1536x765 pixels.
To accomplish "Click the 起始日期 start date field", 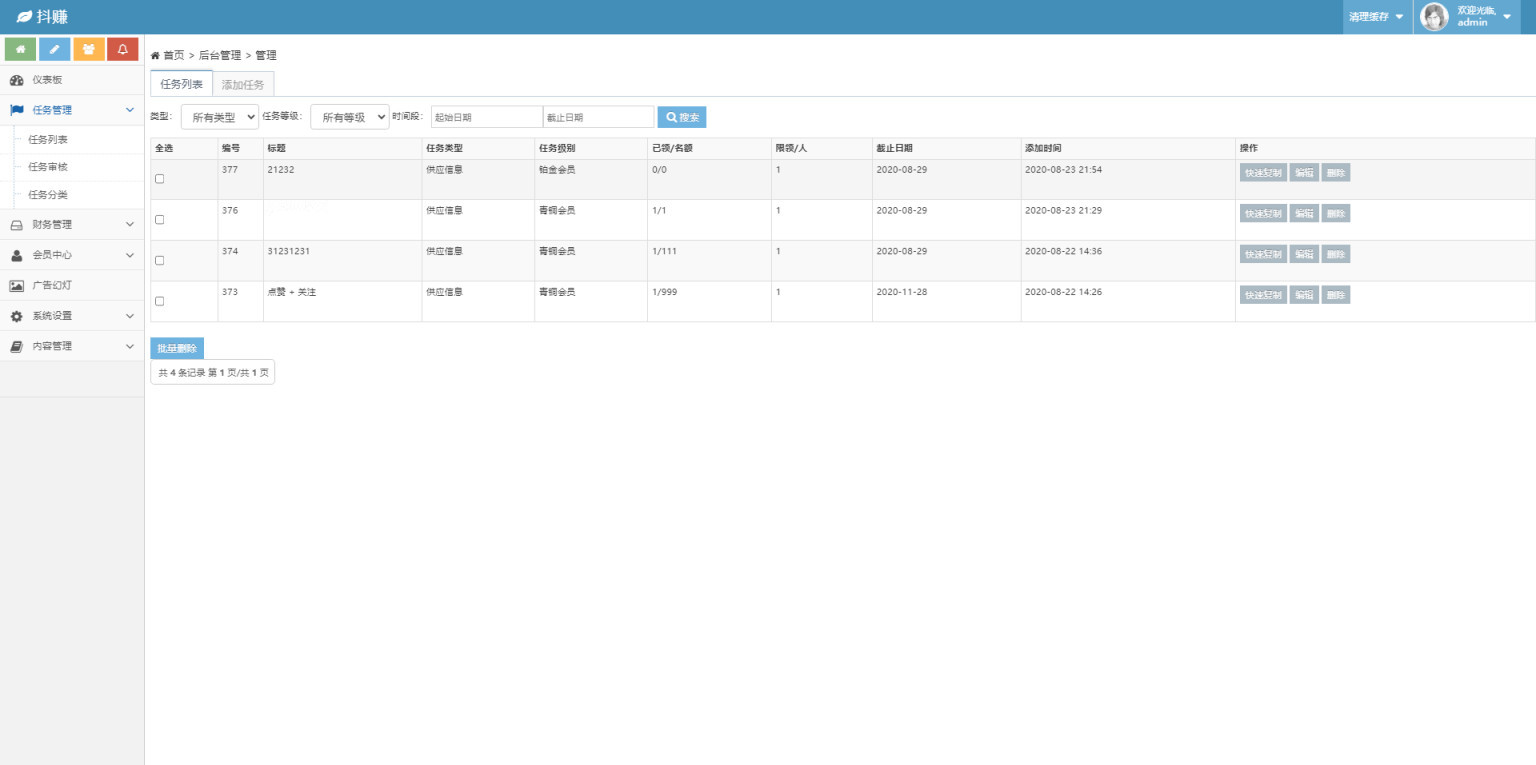I will point(487,117).
